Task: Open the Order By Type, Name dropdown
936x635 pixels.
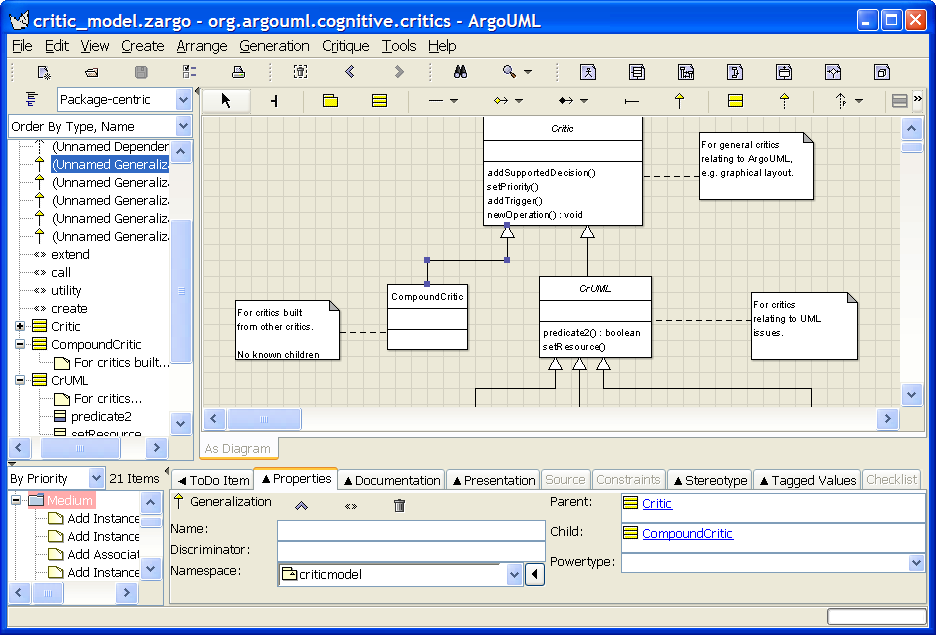Action: click(x=183, y=126)
